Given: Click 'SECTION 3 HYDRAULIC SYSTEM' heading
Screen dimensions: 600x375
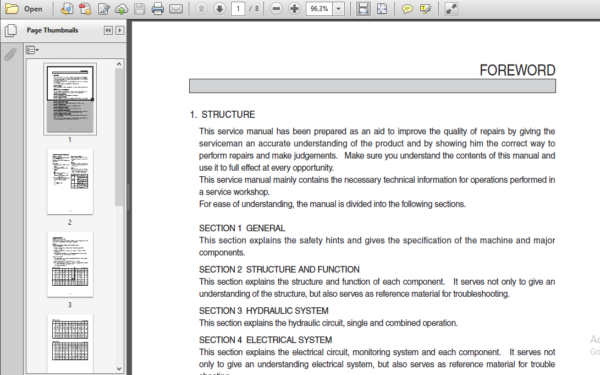Looking at the screenshot, I should 264,311.
